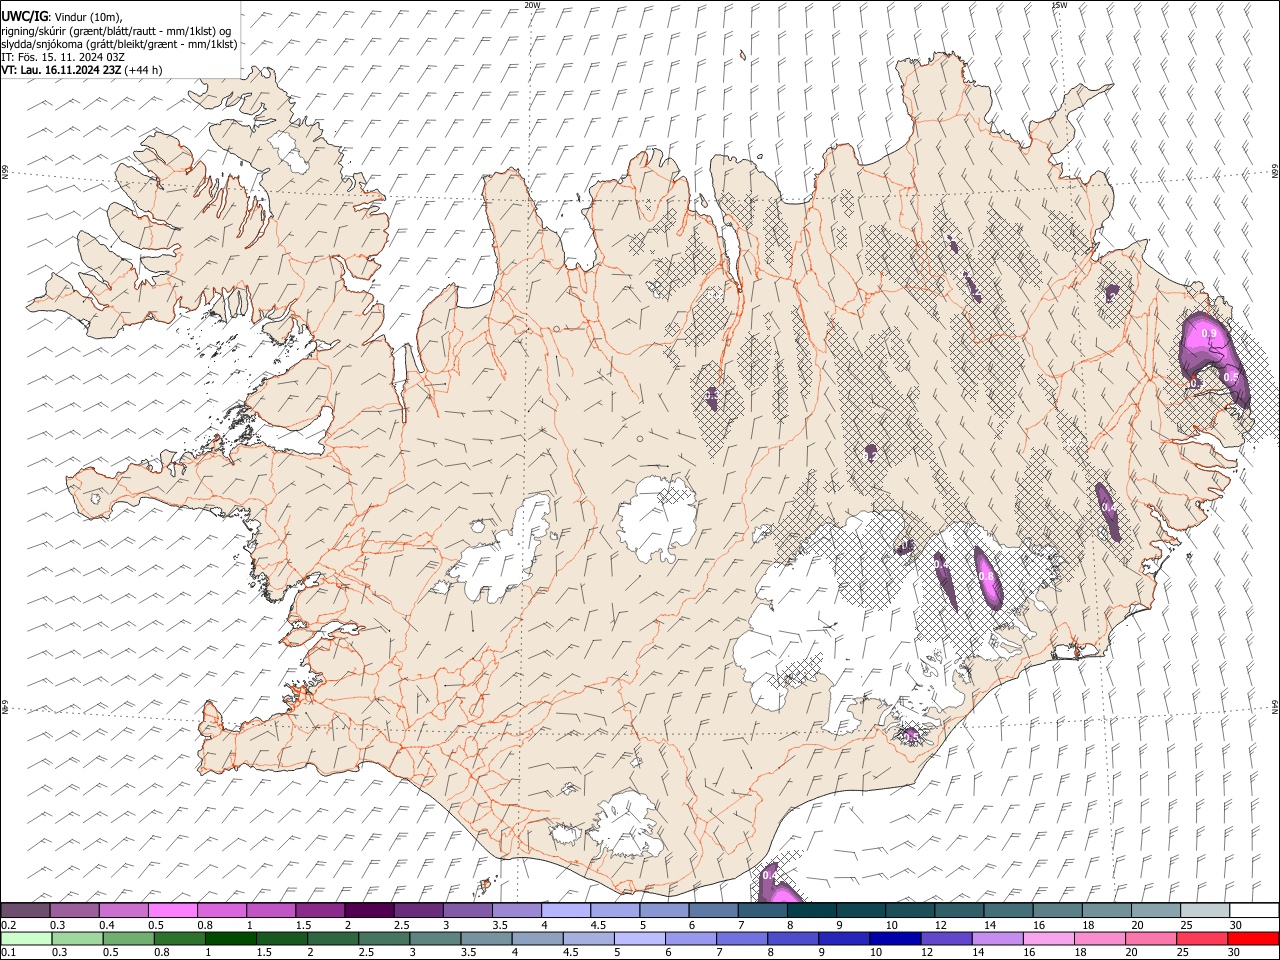Click the darkest green 1–1.5 swatch on the rain scale
This screenshot has width=1280, height=960.
(230, 938)
